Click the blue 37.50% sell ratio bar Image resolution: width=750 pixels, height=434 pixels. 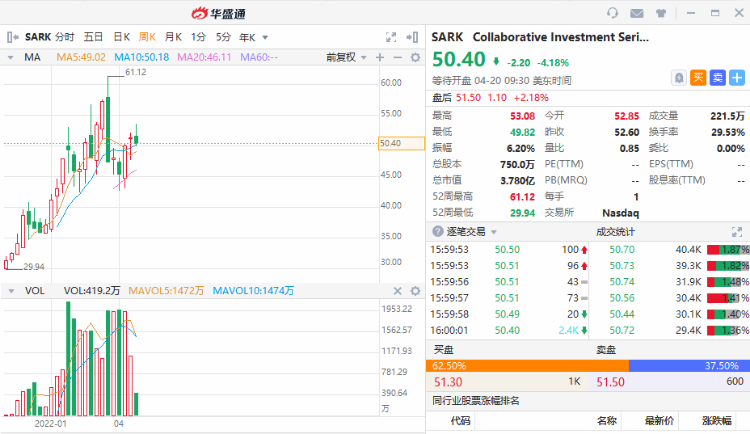click(x=689, y=366)
